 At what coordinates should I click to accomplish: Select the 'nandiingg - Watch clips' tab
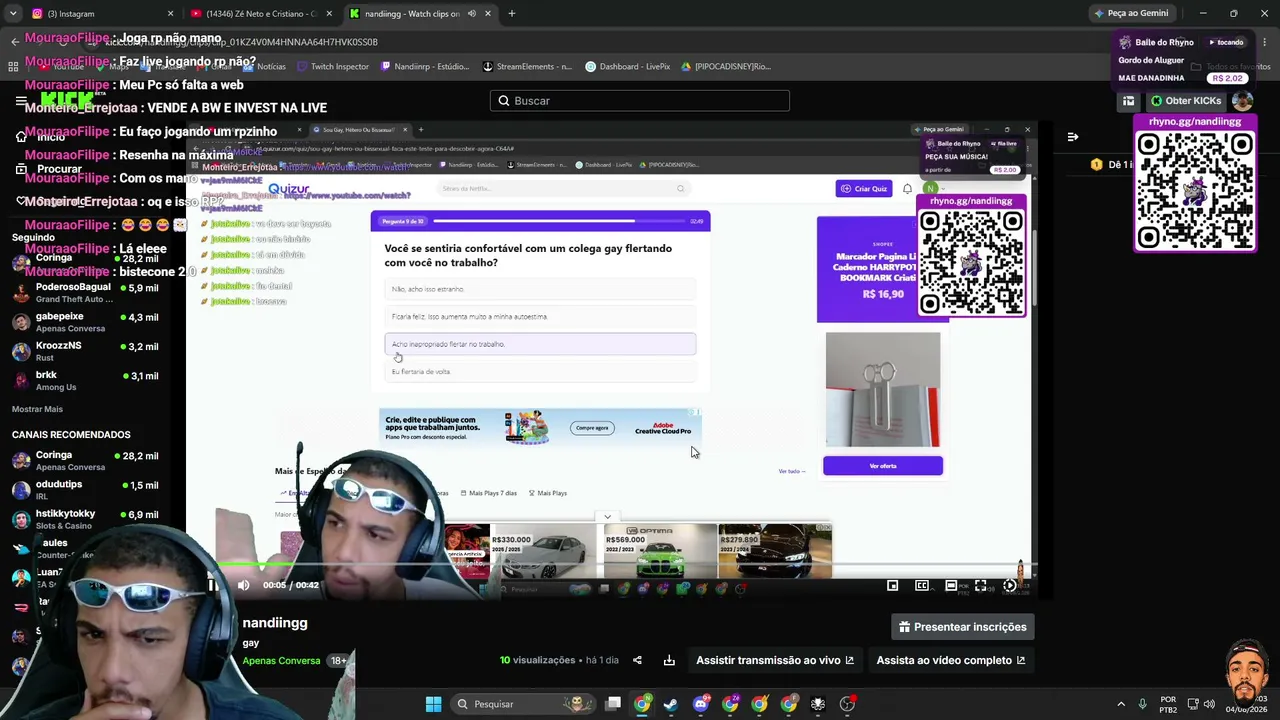tap(420, 14)
